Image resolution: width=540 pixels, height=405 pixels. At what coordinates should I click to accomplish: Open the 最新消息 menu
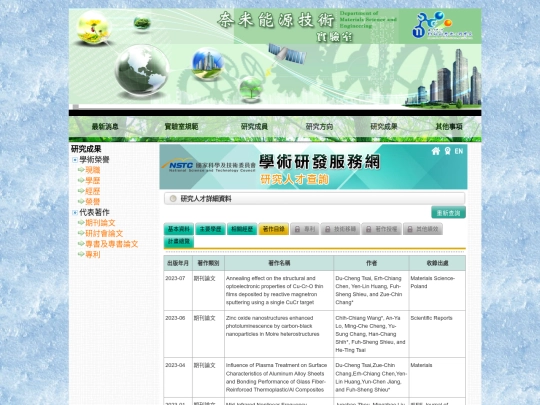coord(105,127)
